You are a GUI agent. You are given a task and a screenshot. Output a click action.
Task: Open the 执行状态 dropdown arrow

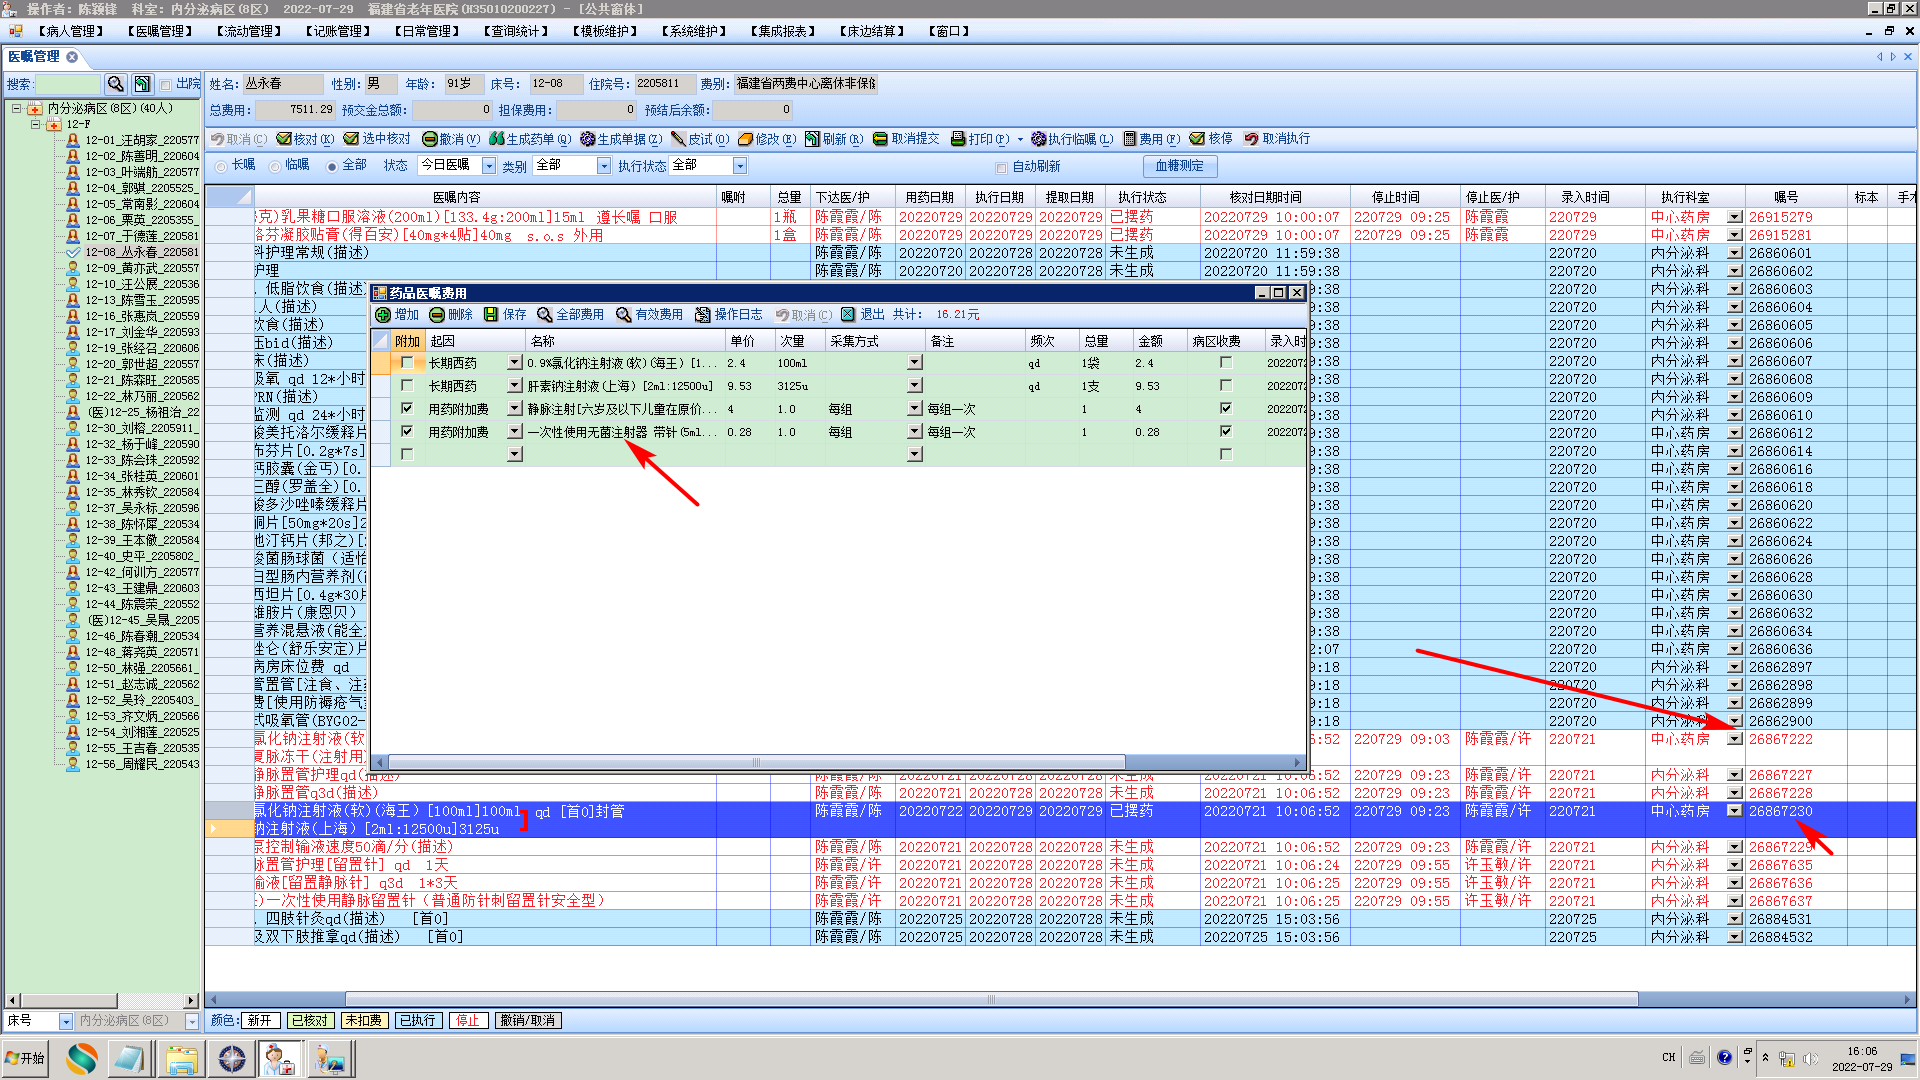pos(740,166)
